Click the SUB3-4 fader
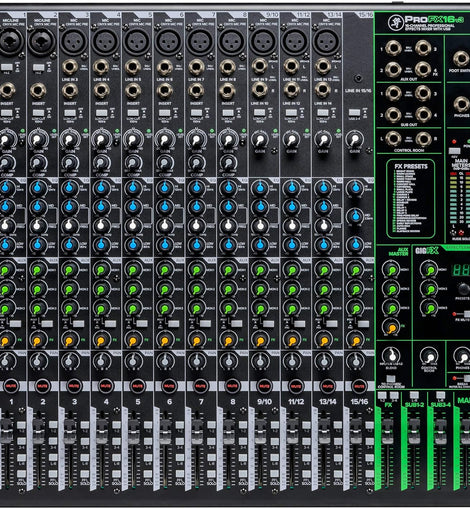 (440, 432)
